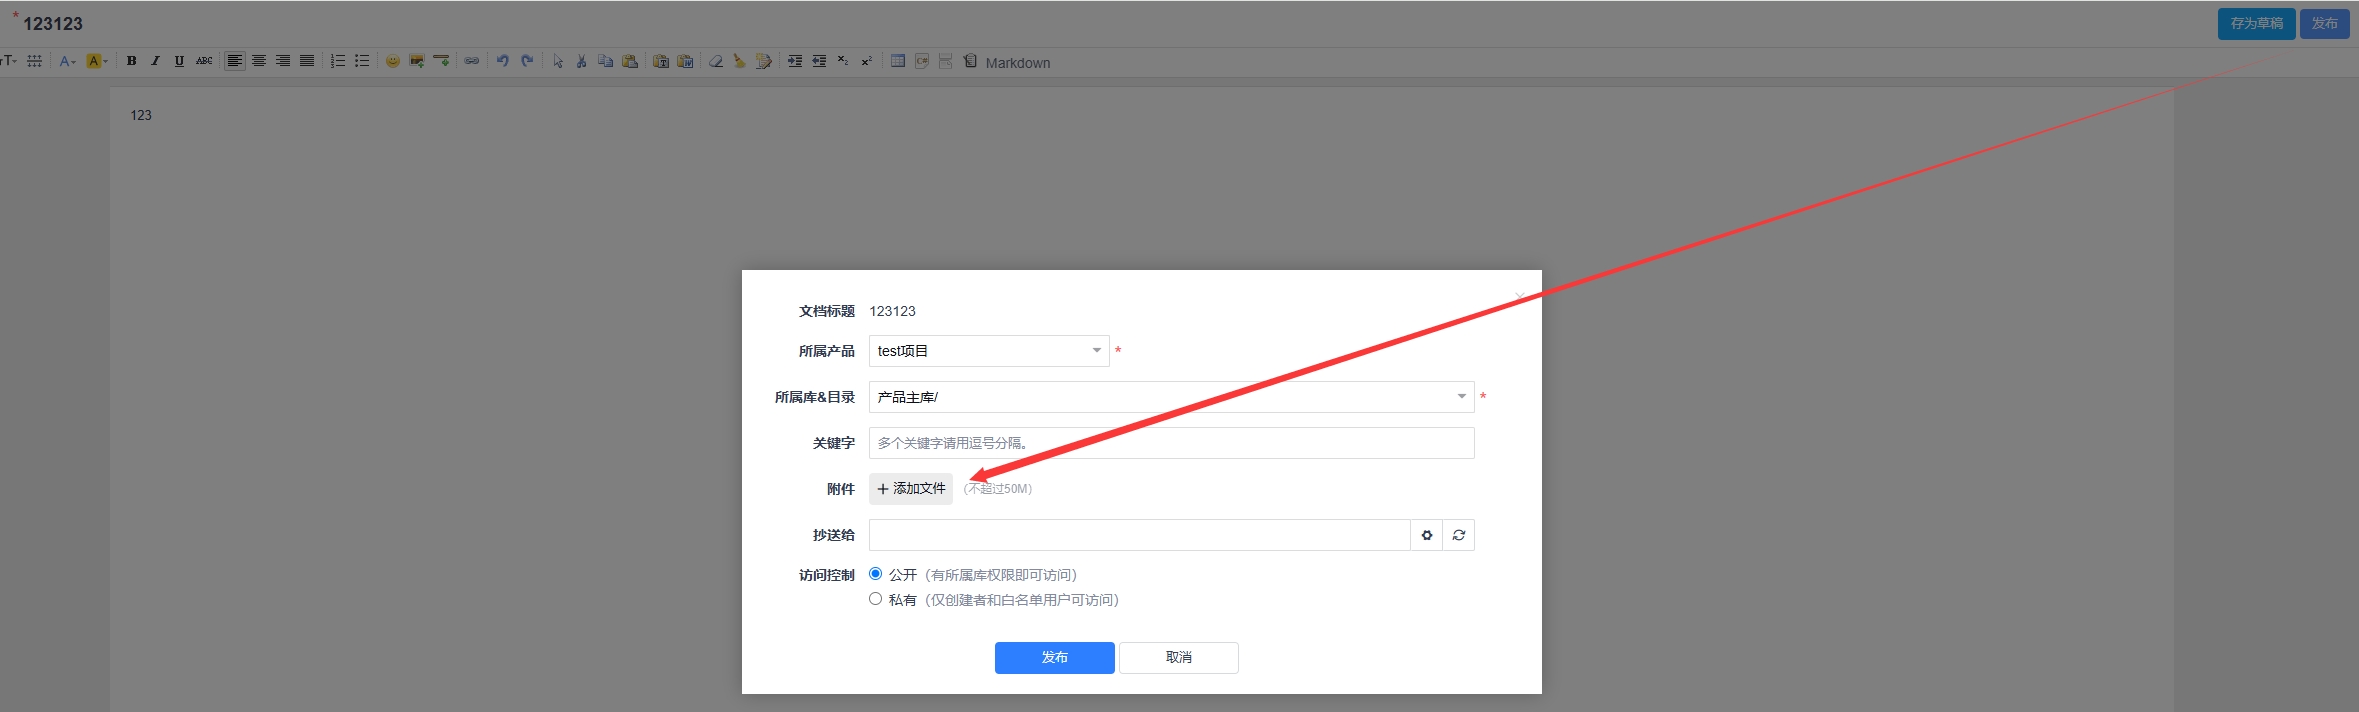Image resolution: width=2359 pixels, height=712 pixels.
Task: Apply strikethrough ABC formatting
Action: point(204,61)
